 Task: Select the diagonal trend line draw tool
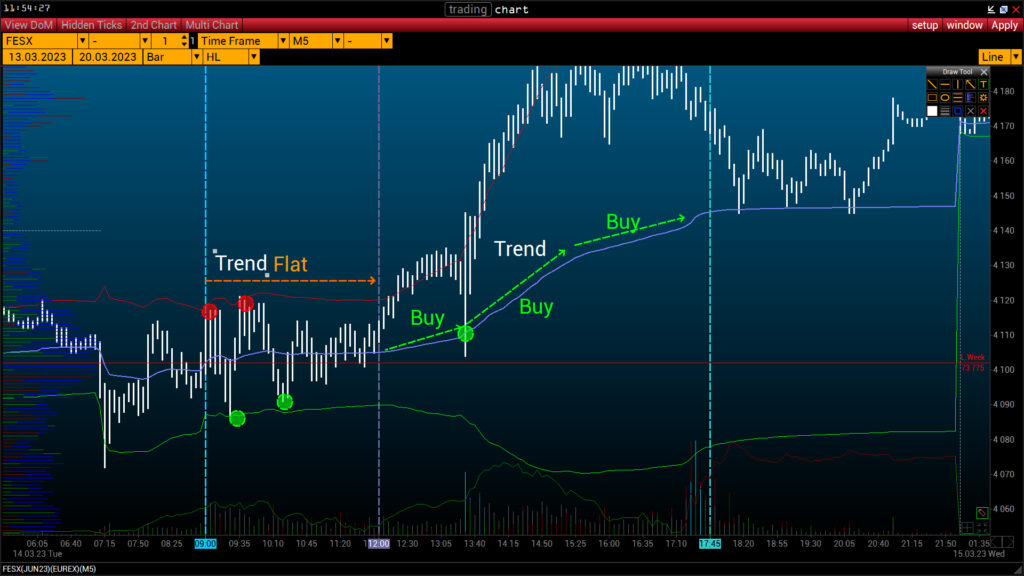(932, 84)
